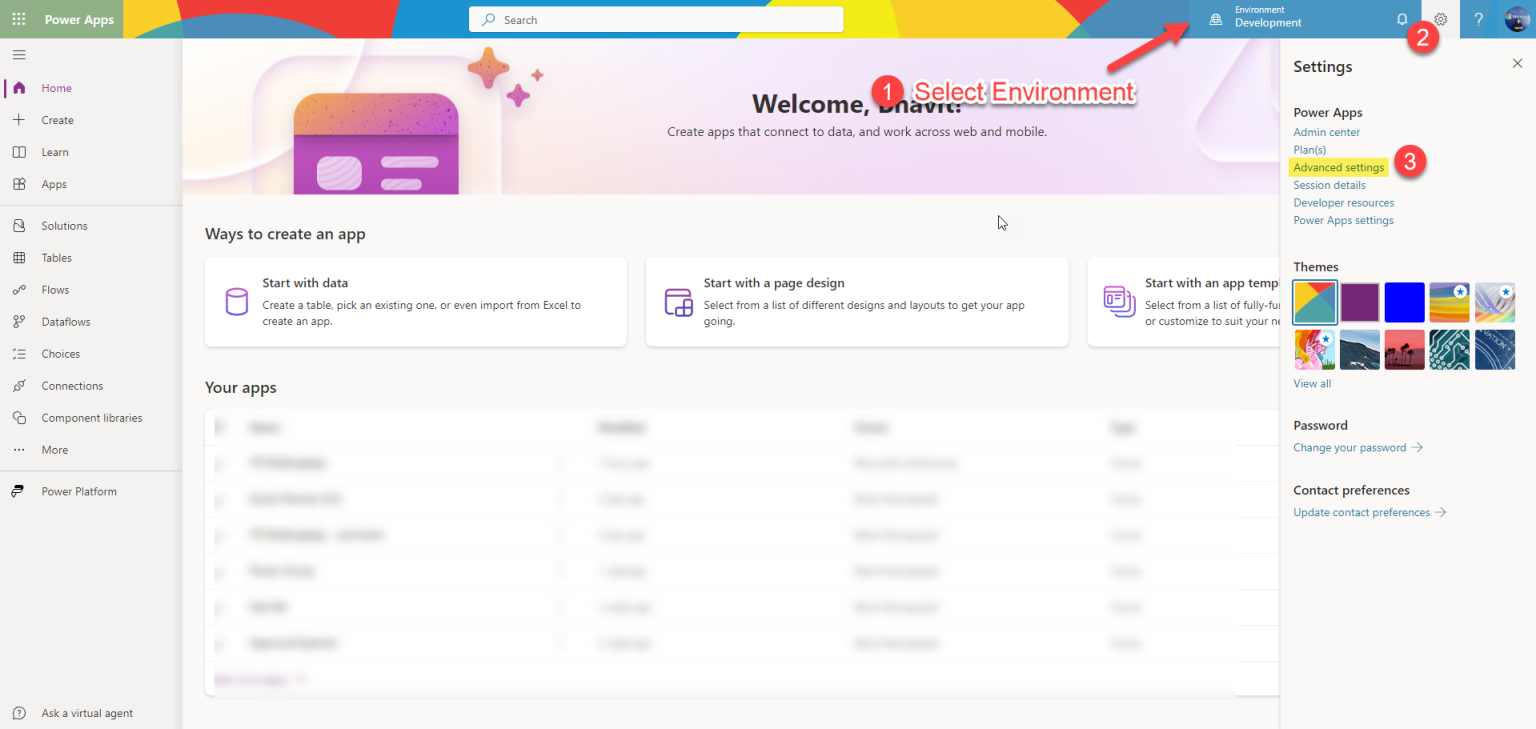Open the Power Apps settings link

pyautogui.click(x=1343, y=220)
